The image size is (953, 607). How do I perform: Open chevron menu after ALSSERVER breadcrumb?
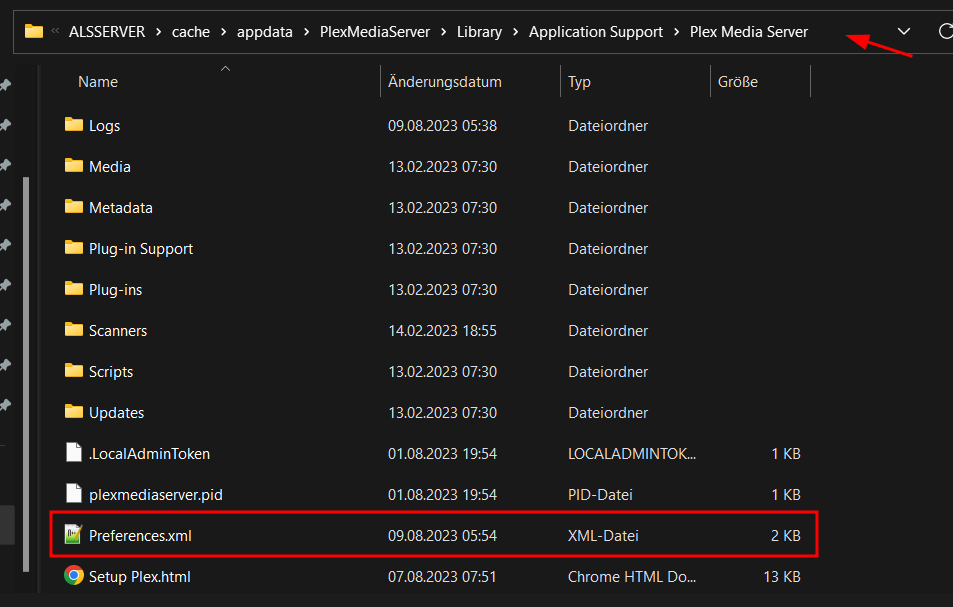(159, 32)
